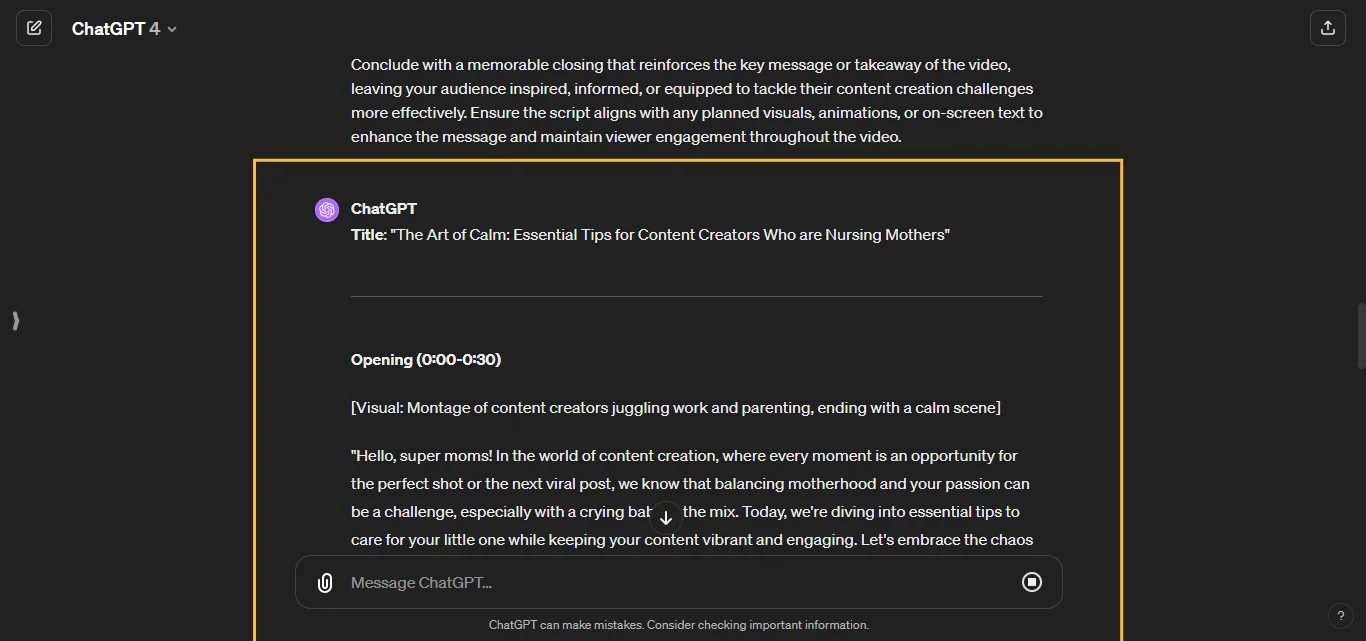1366x641 pixels.
Task: Open help with the question mark icon
Action: pyautogui.click(x=1341, y=616)
